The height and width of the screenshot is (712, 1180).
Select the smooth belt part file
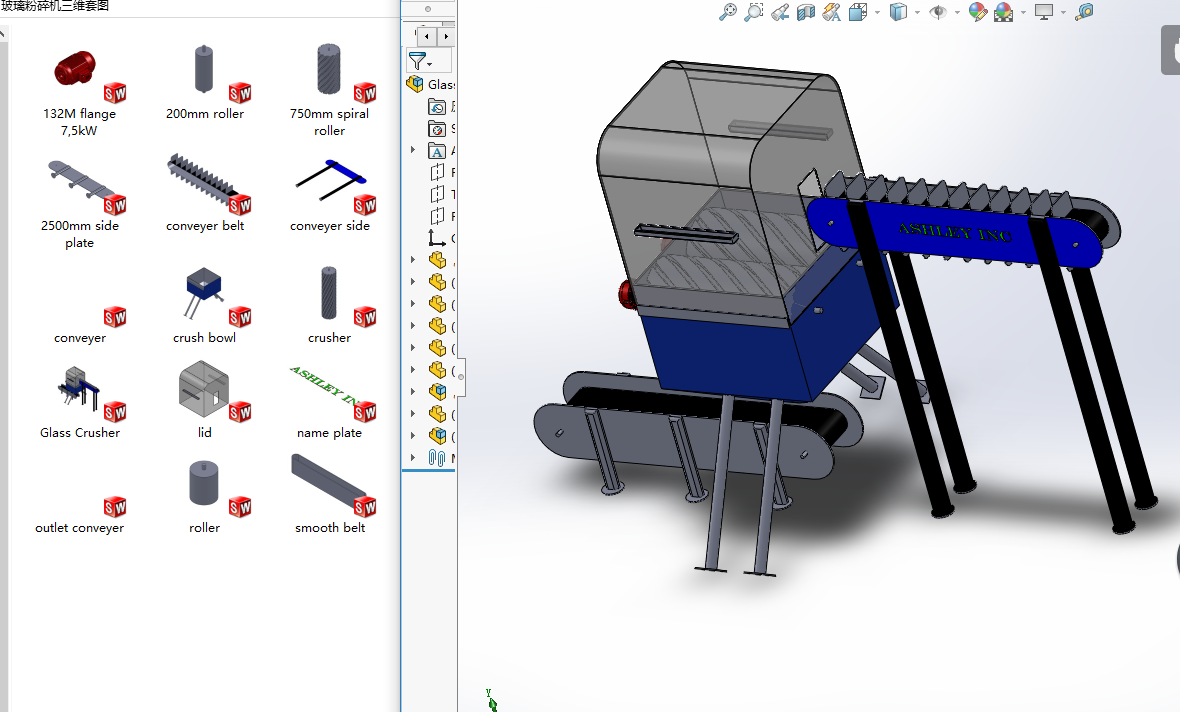point(330,494)
